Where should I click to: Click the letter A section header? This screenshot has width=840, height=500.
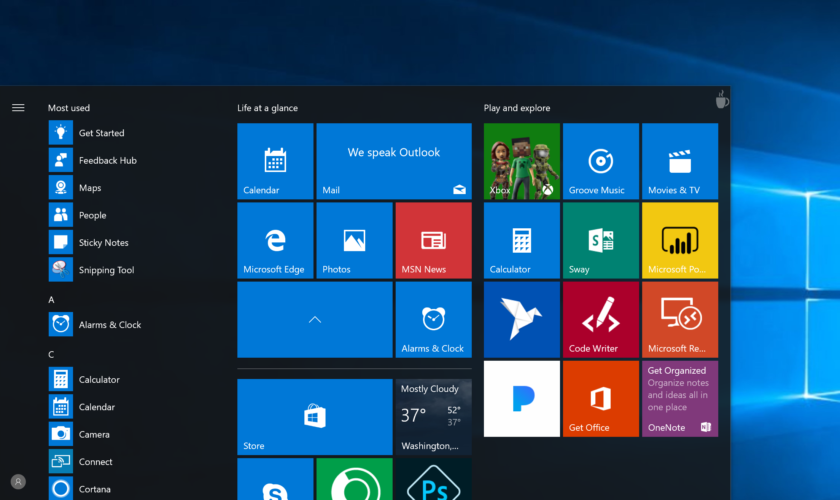pyautogui.click(x=51, y=300)
